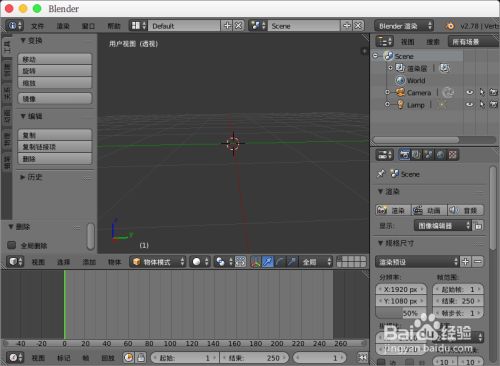This screenshot has width=500, height=366.
Task: Open the 窗口 (Window) menu
Action: pos(88,26)
